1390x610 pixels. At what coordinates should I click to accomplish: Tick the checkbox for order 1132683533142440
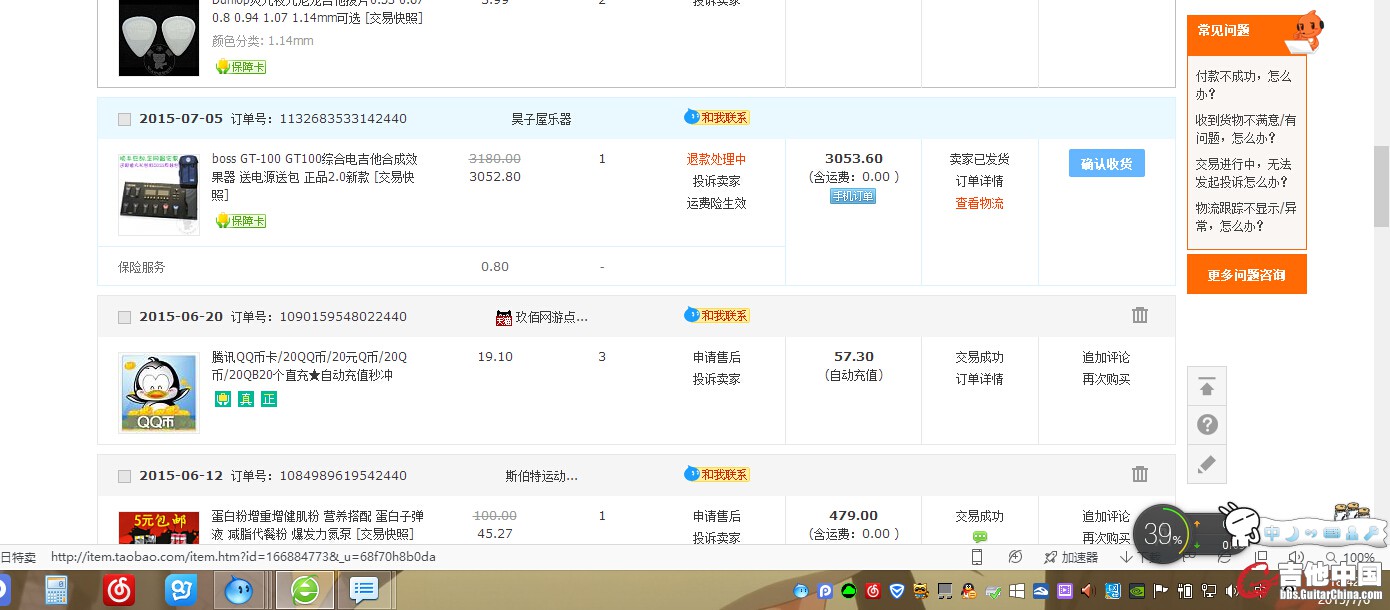click(x=124, y=119)
